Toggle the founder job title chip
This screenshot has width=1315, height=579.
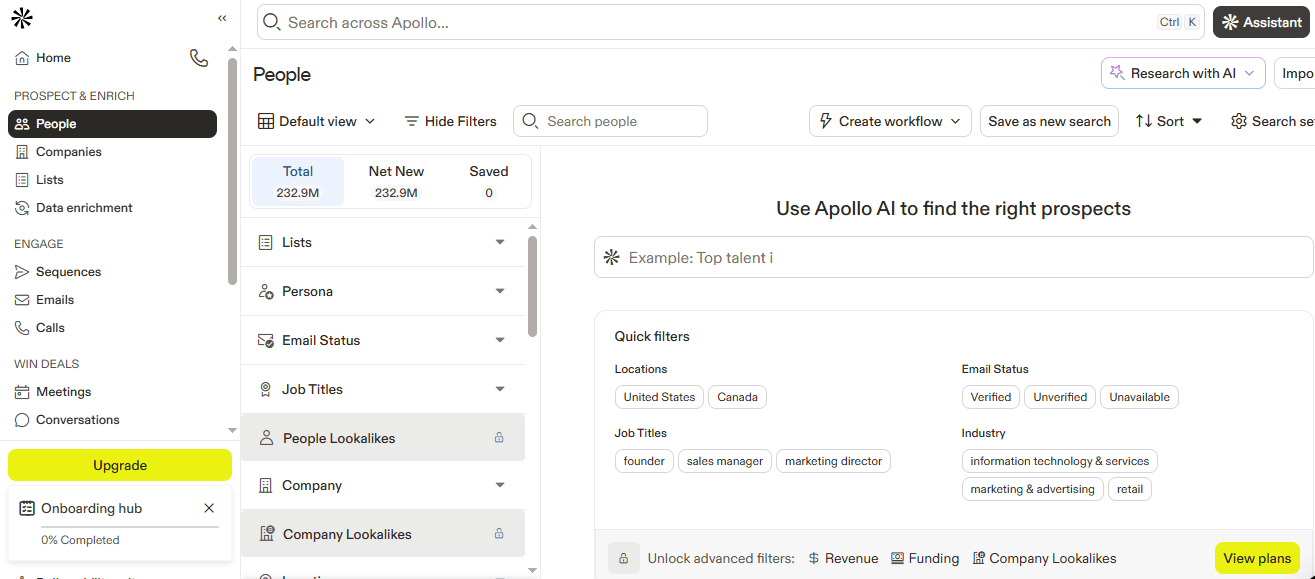tap(644, 461)
